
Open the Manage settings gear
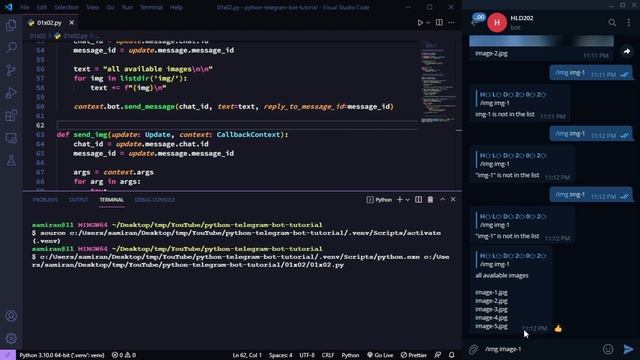(x=11, y=338)
